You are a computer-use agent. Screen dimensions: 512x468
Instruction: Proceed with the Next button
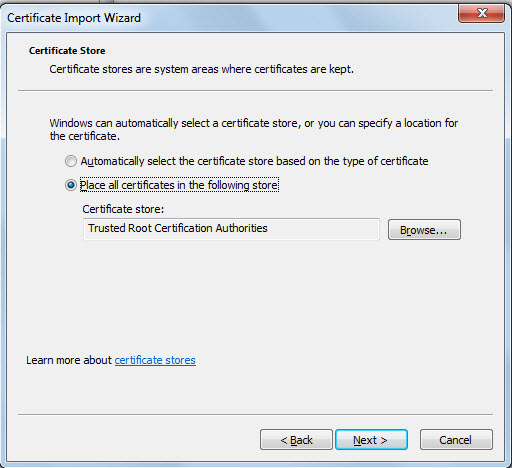(x=371, y=440)
